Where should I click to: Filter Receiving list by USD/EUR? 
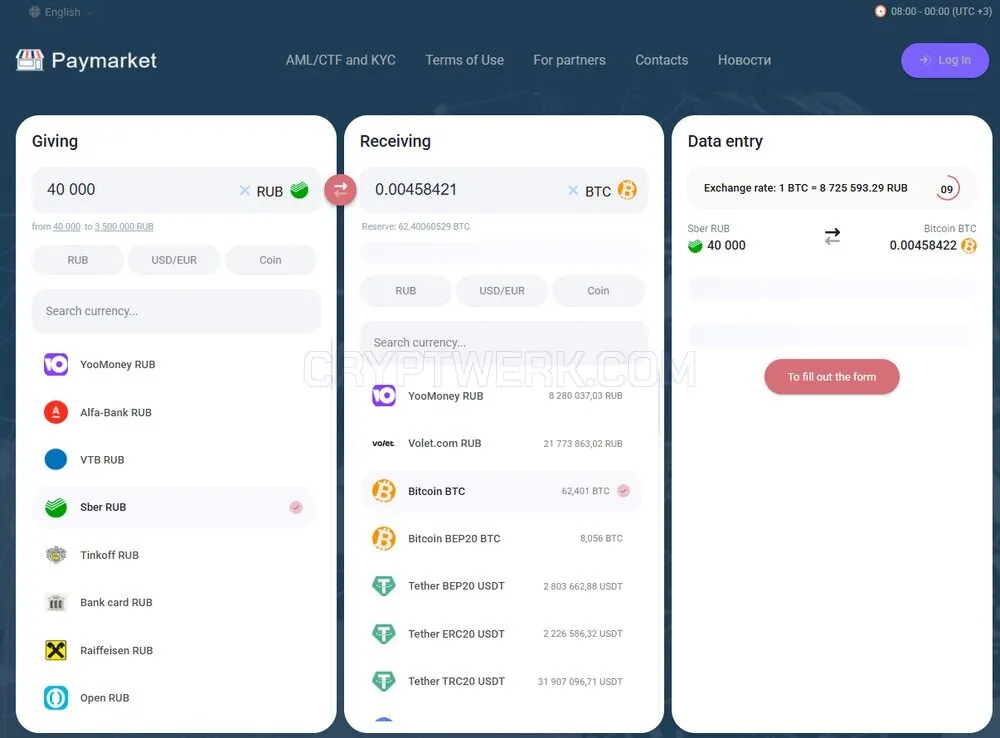click(502, 291)
